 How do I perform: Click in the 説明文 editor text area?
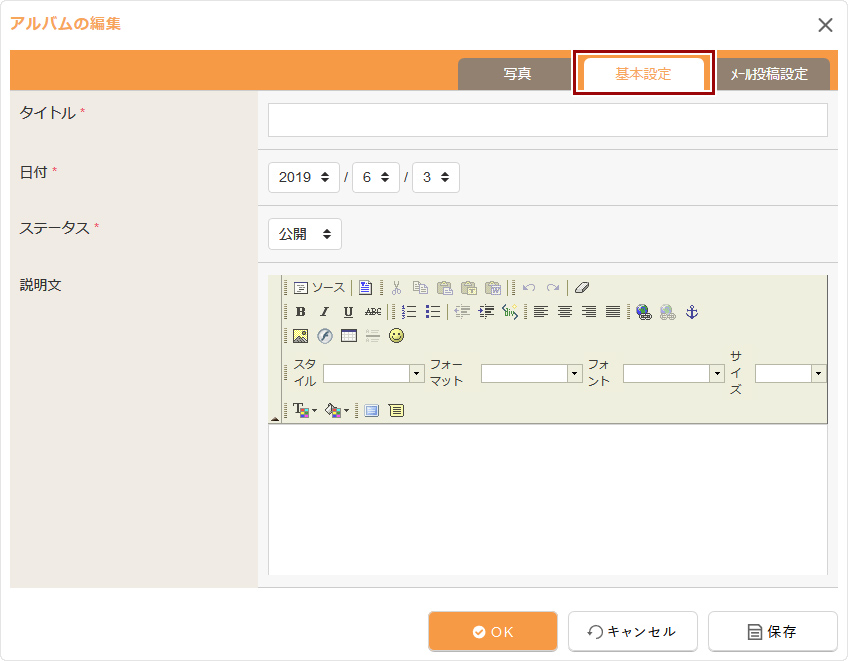point(548,499)
